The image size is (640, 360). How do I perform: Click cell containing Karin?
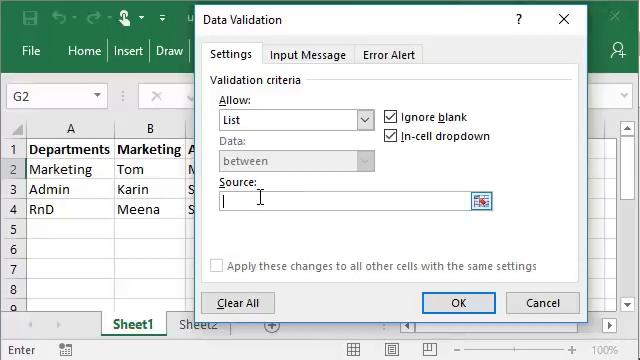pyautogui.click(x=150, y=189)
